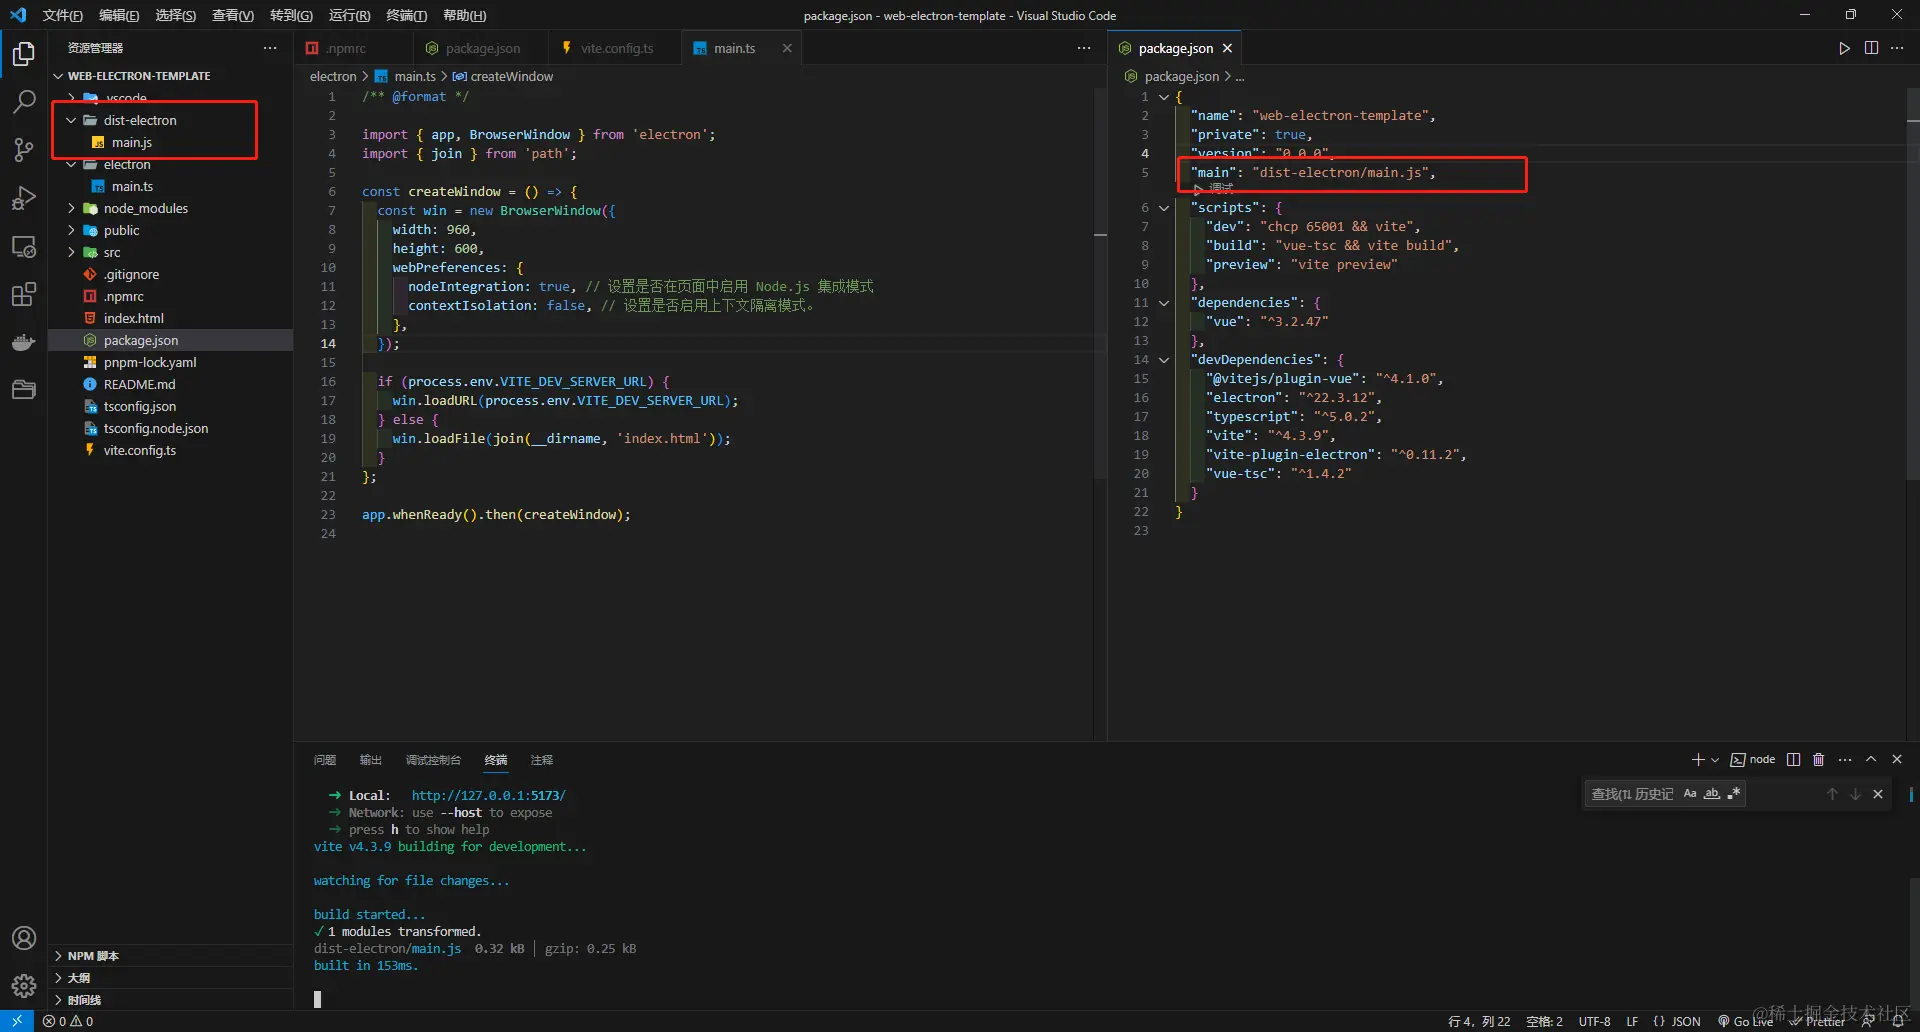Viewport: 1920px width, 1032px height.
Task: Open the Run and Debug view
Action: tap(24, 198)
